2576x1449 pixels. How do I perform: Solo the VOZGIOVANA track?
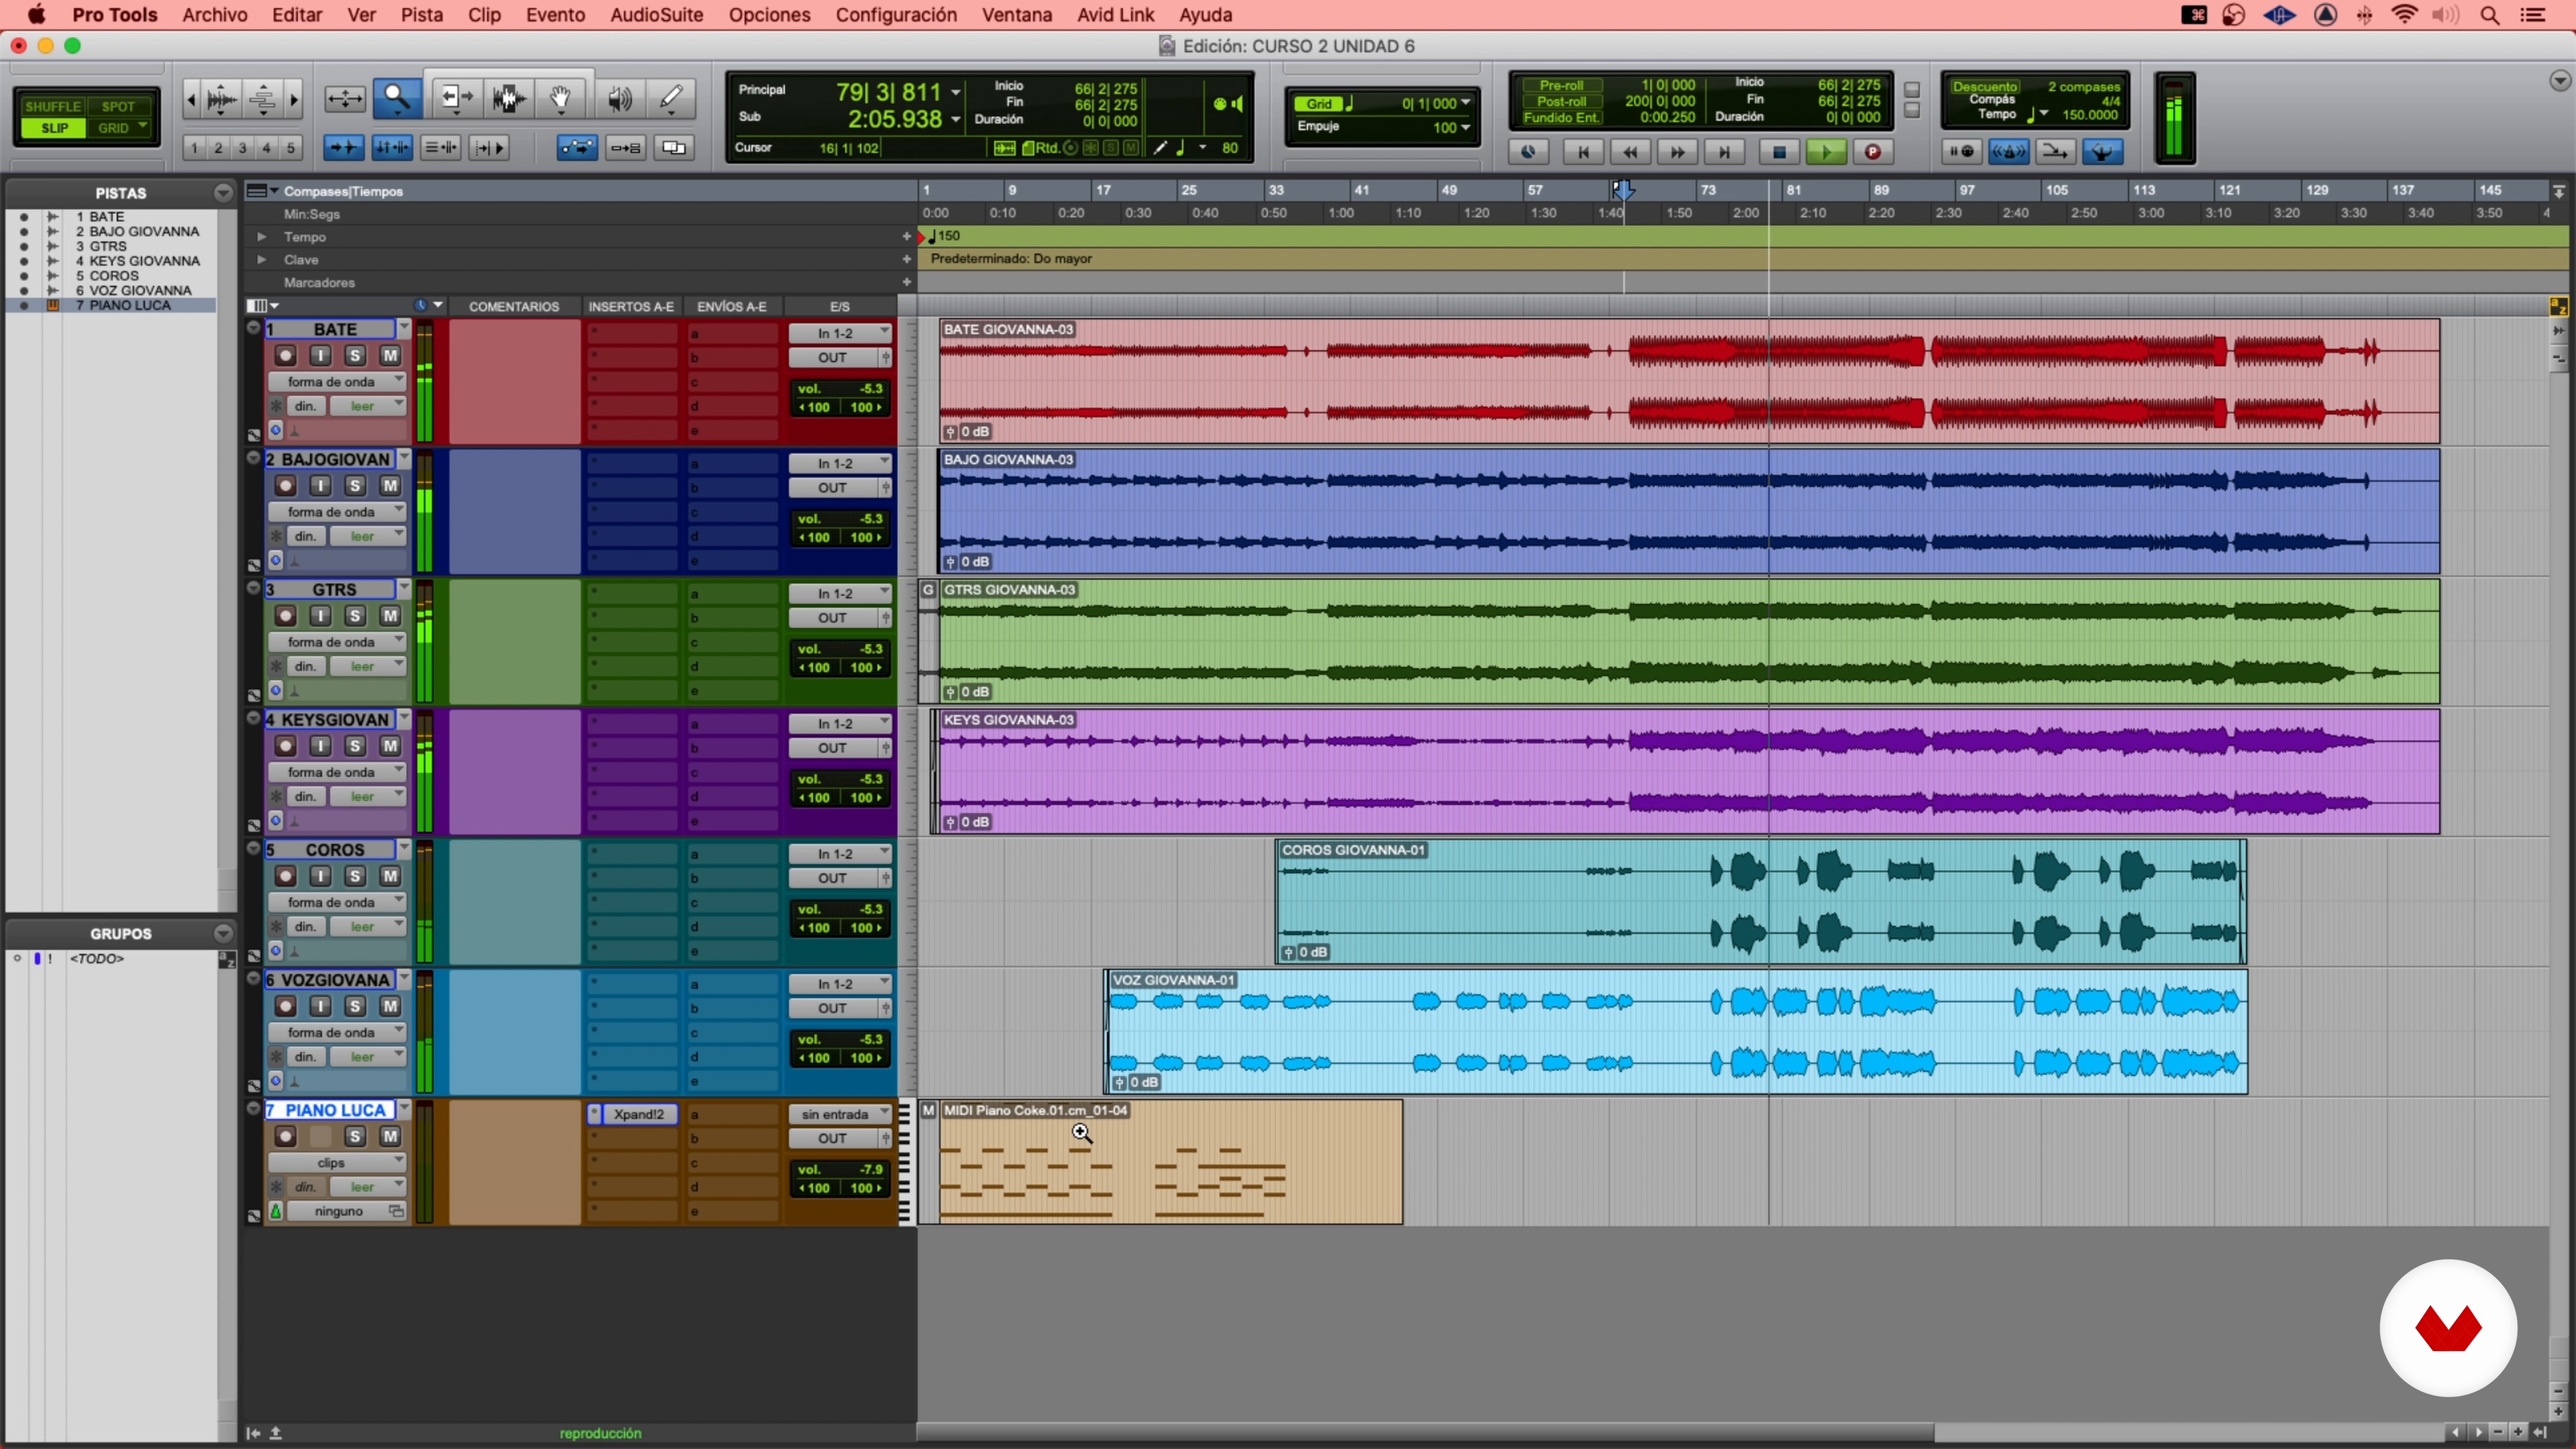355,1006
